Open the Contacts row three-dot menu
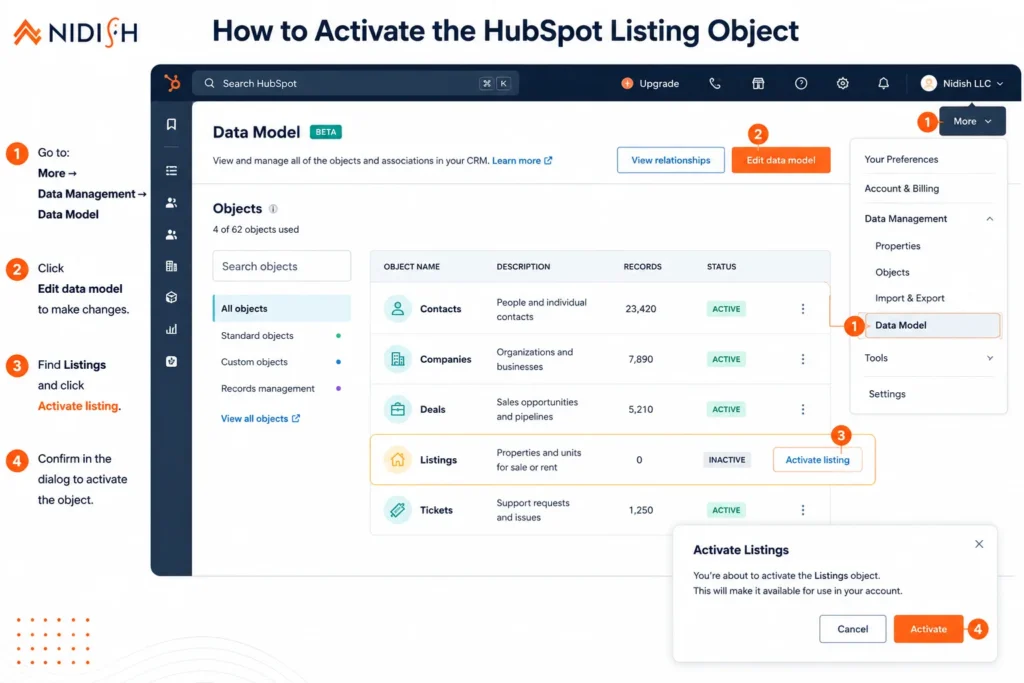This screenshot has width=1024, height=683. tap(803, 308)
